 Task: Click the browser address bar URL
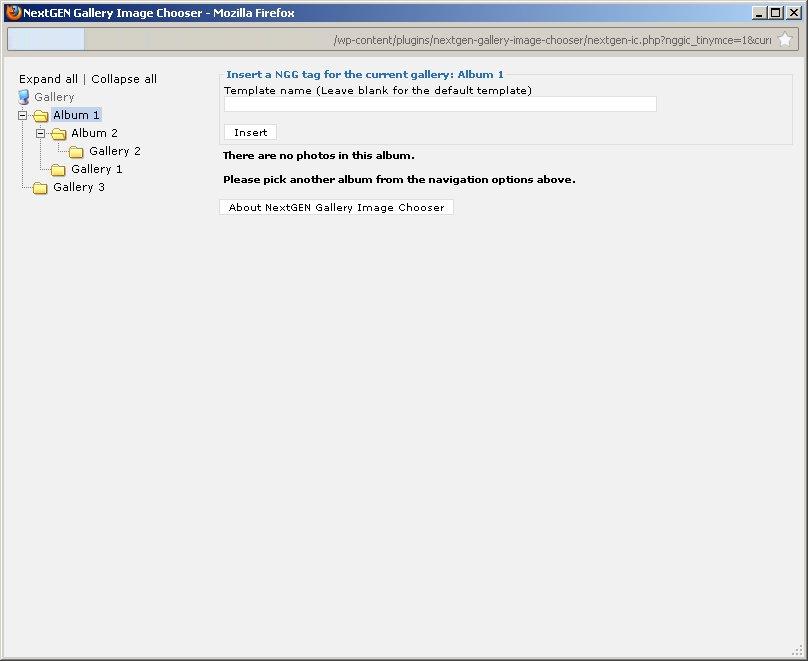(552, 40)
